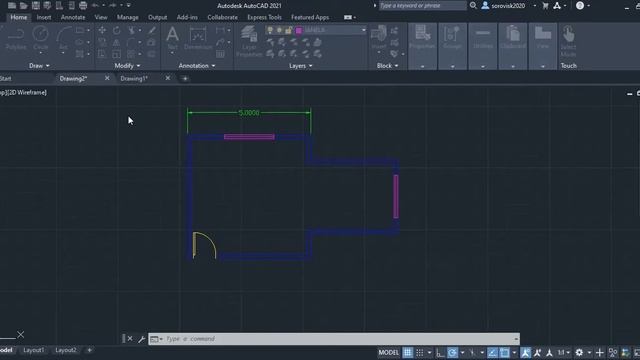Add a new layout with plus button

(89, 350)
